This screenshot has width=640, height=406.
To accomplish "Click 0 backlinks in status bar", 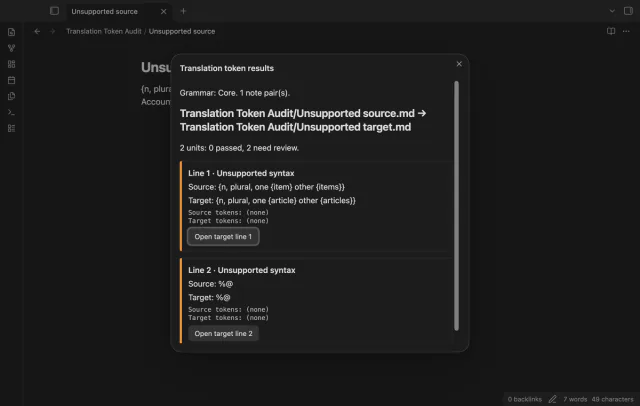I will 524,399.
